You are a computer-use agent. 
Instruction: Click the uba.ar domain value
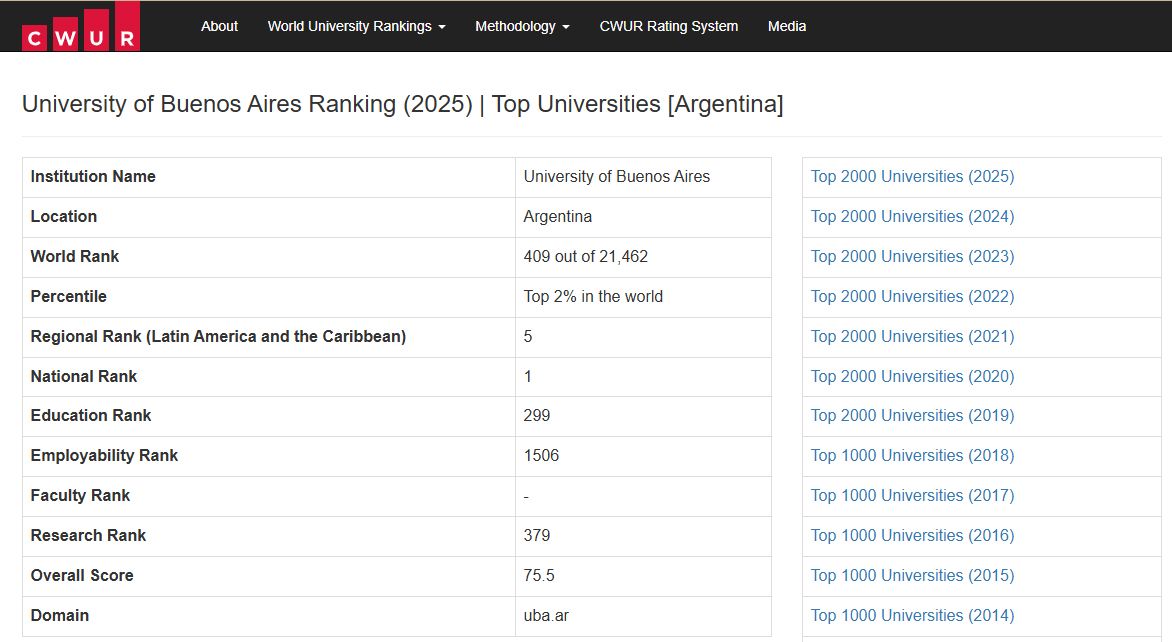pyautogui.click(x=546, y=616)
